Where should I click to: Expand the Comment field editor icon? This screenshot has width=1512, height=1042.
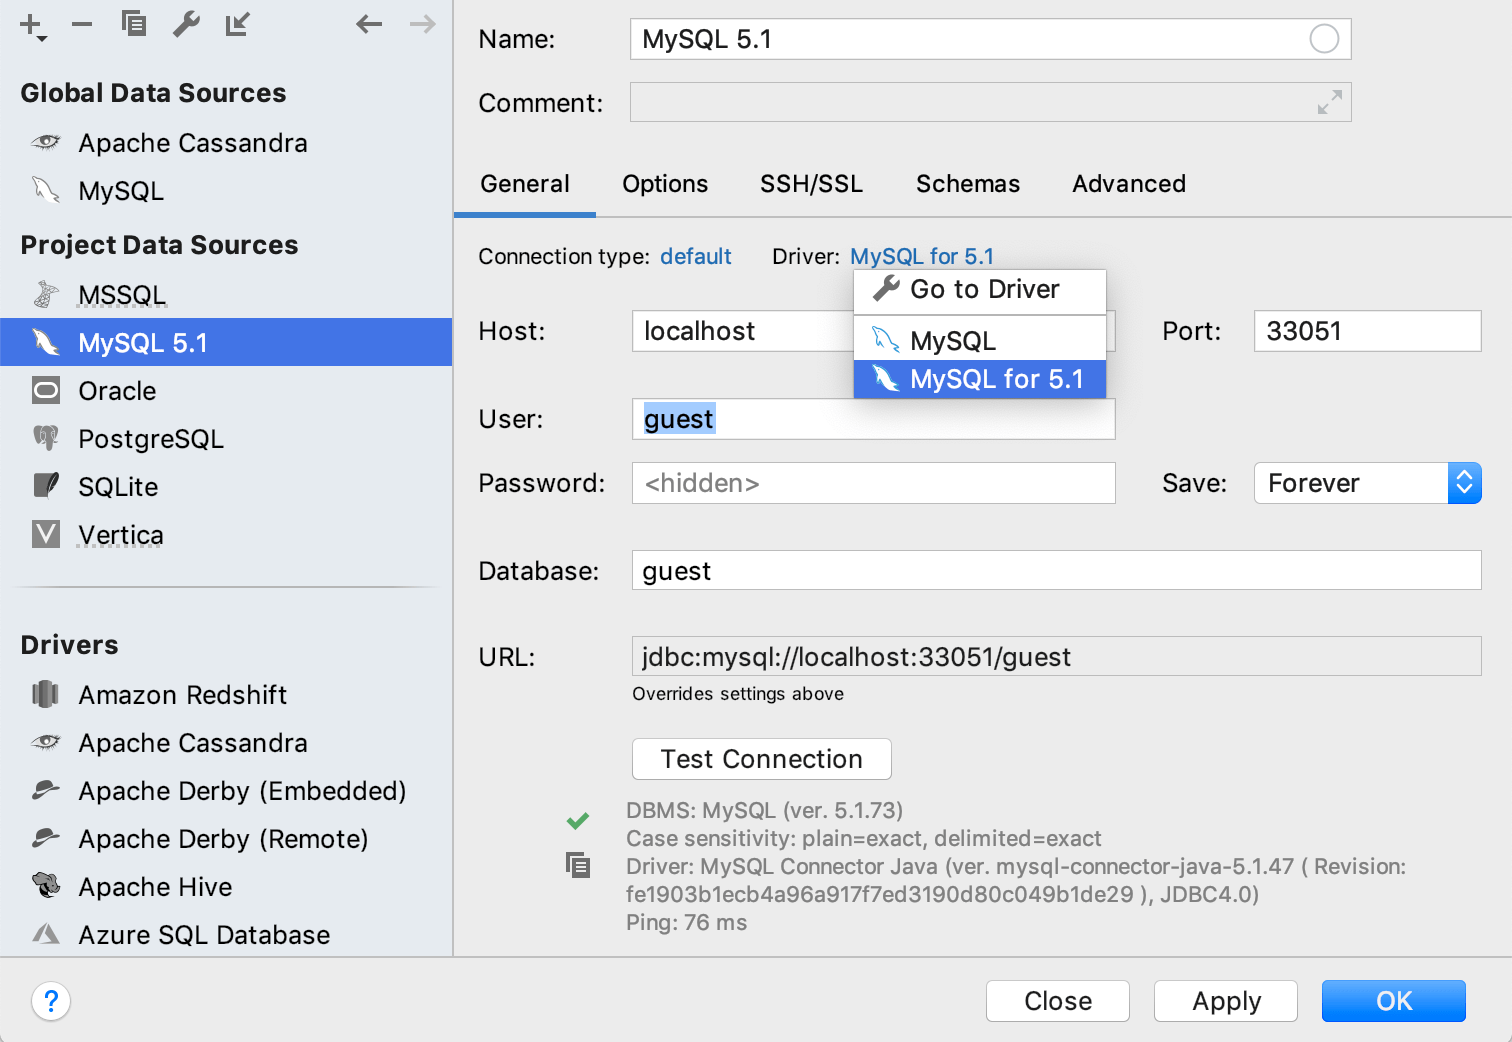coord(1329,102)
